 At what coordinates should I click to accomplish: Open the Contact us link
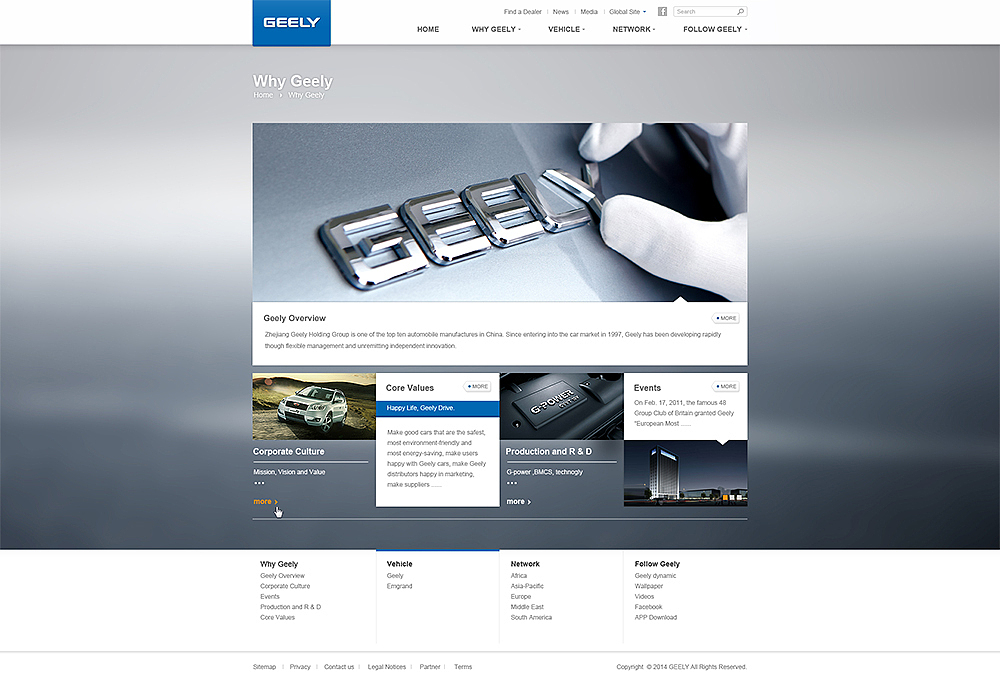(x=339, y=667)
